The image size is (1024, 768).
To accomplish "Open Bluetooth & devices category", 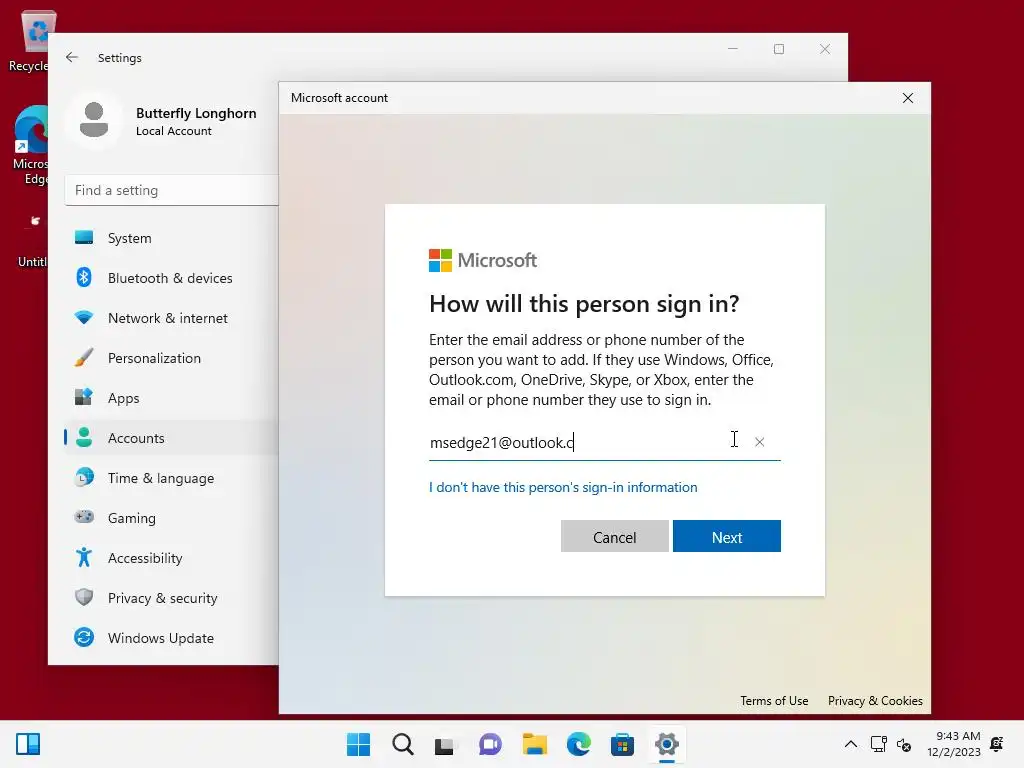I will pos(172,278).
